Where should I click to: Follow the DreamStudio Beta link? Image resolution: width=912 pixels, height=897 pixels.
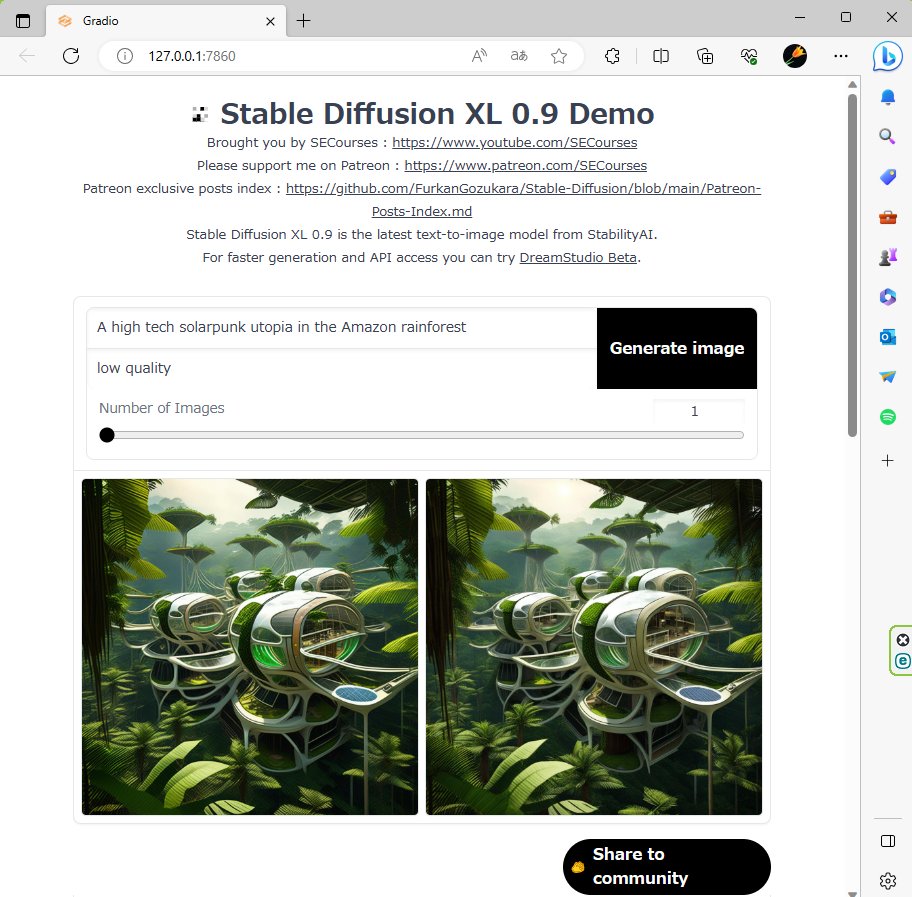pyautogui.click(x=578, y=257)
